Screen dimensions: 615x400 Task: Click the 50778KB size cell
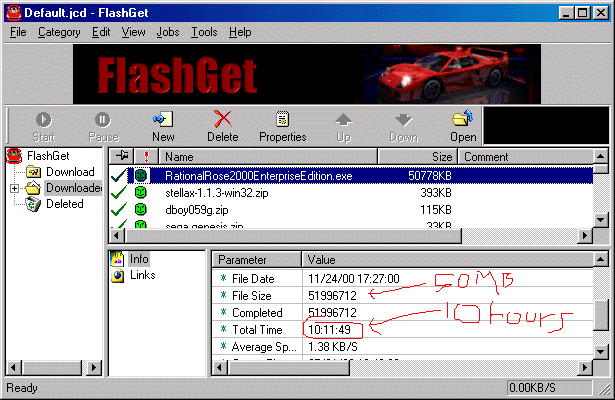point(430,176)
